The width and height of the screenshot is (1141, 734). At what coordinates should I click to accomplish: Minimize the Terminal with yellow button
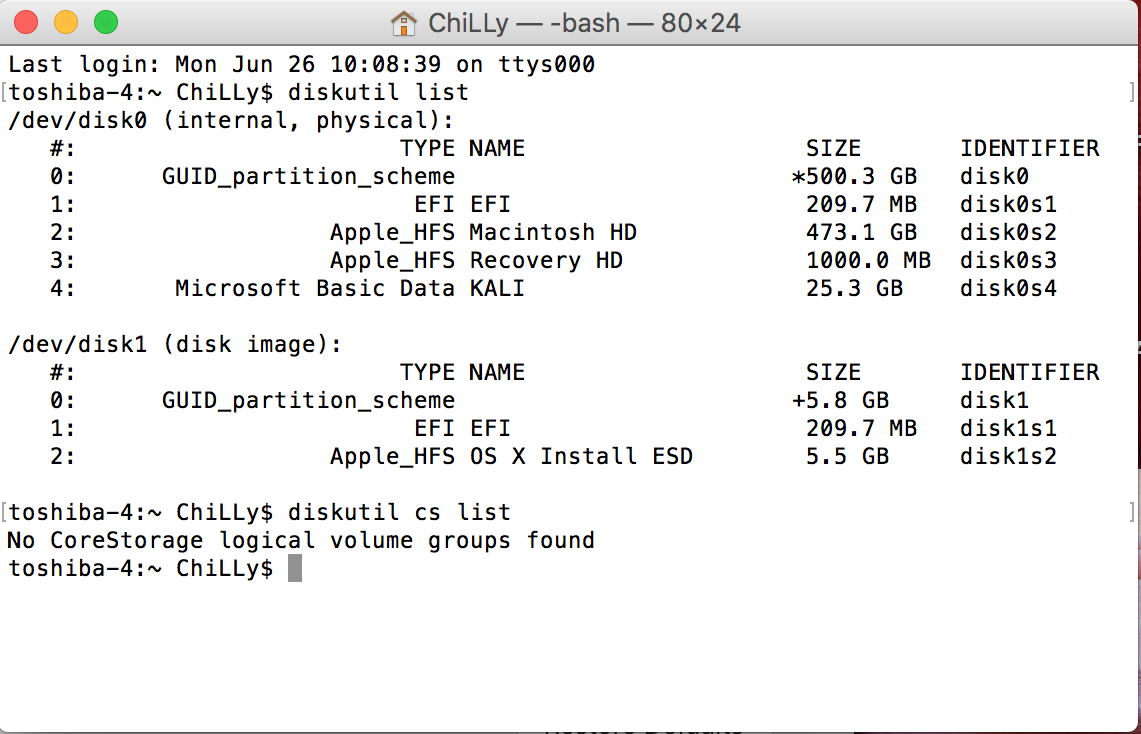(66, 23)
